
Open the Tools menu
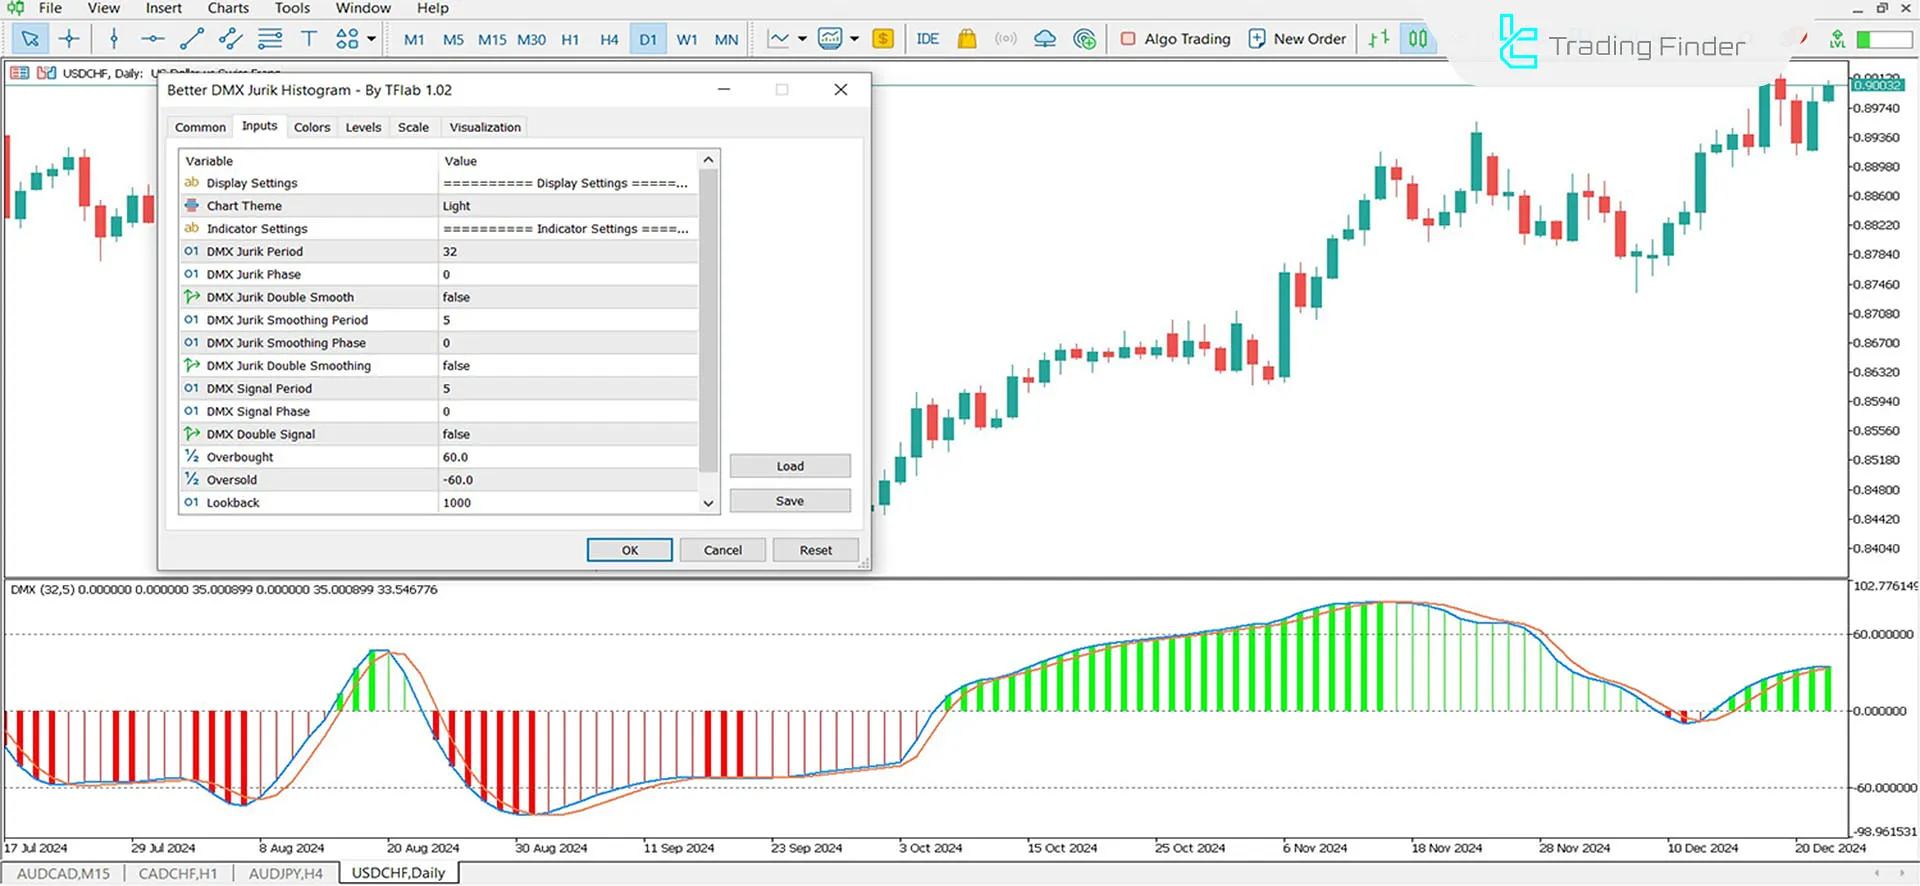(x=292, y=8)
